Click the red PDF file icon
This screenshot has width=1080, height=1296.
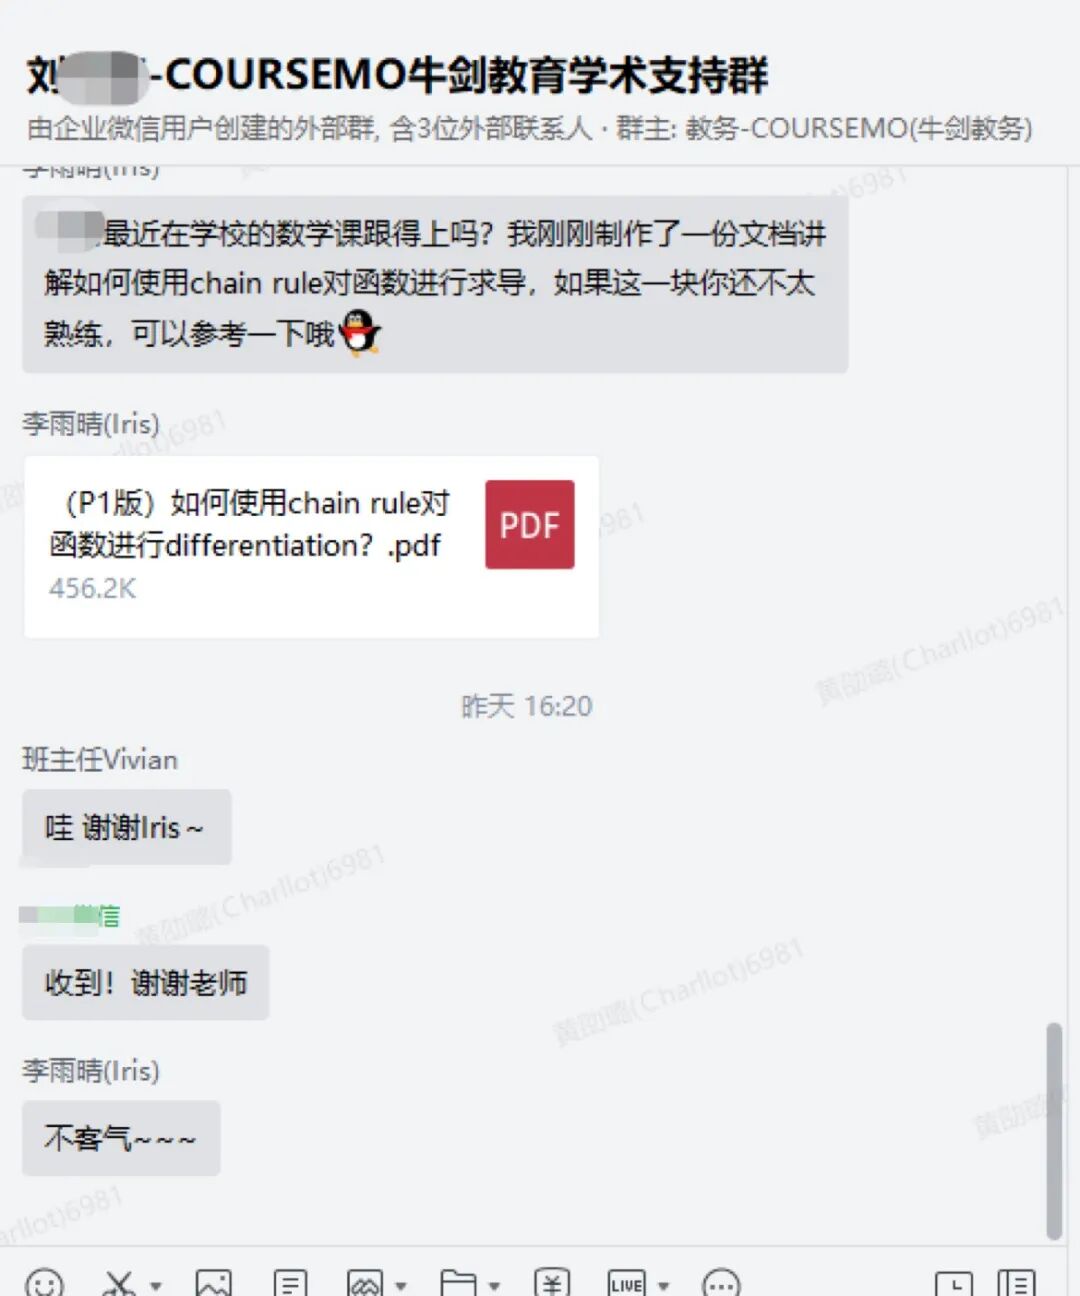click(x=530, y=525)
